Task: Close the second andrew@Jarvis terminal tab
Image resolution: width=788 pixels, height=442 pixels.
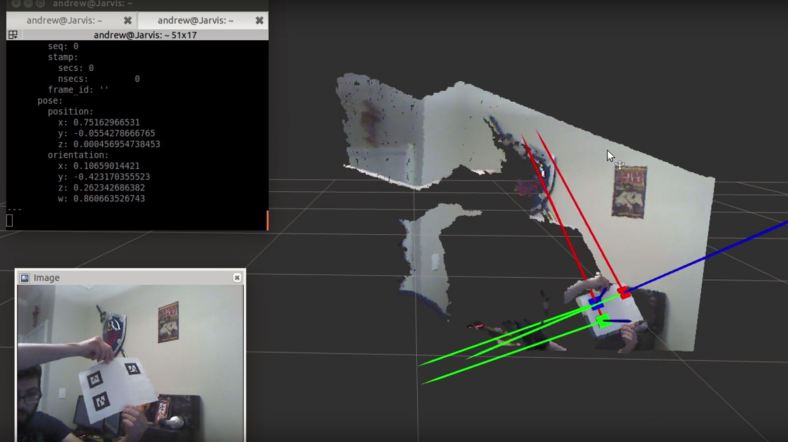Action: (x=260, y=19)
